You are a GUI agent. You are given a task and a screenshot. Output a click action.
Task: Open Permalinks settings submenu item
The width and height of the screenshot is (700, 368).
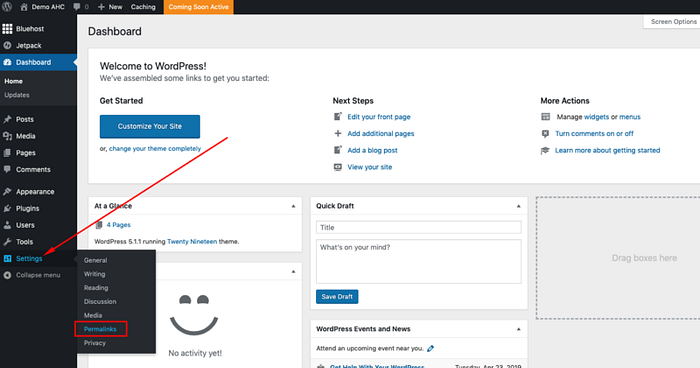(100, 329)
